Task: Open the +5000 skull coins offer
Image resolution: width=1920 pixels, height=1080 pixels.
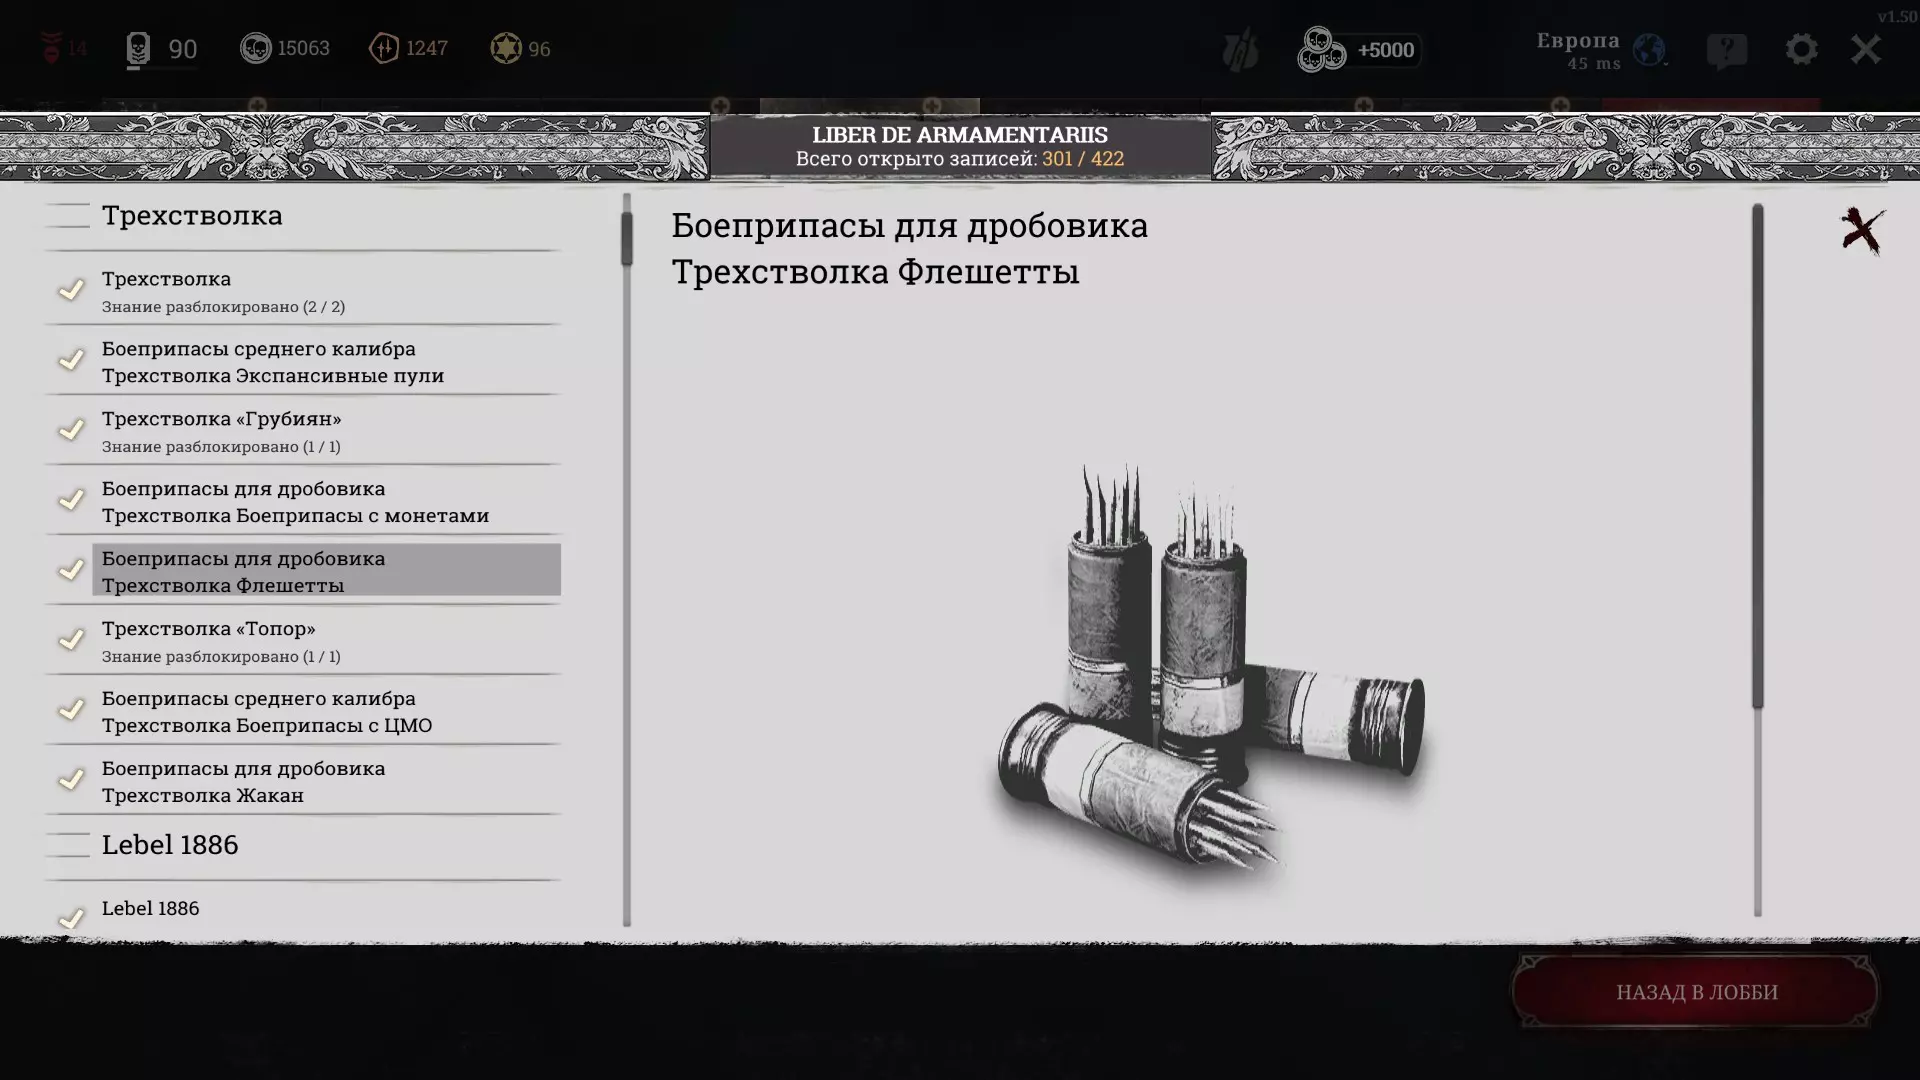Action: [x=1360, y=50]
